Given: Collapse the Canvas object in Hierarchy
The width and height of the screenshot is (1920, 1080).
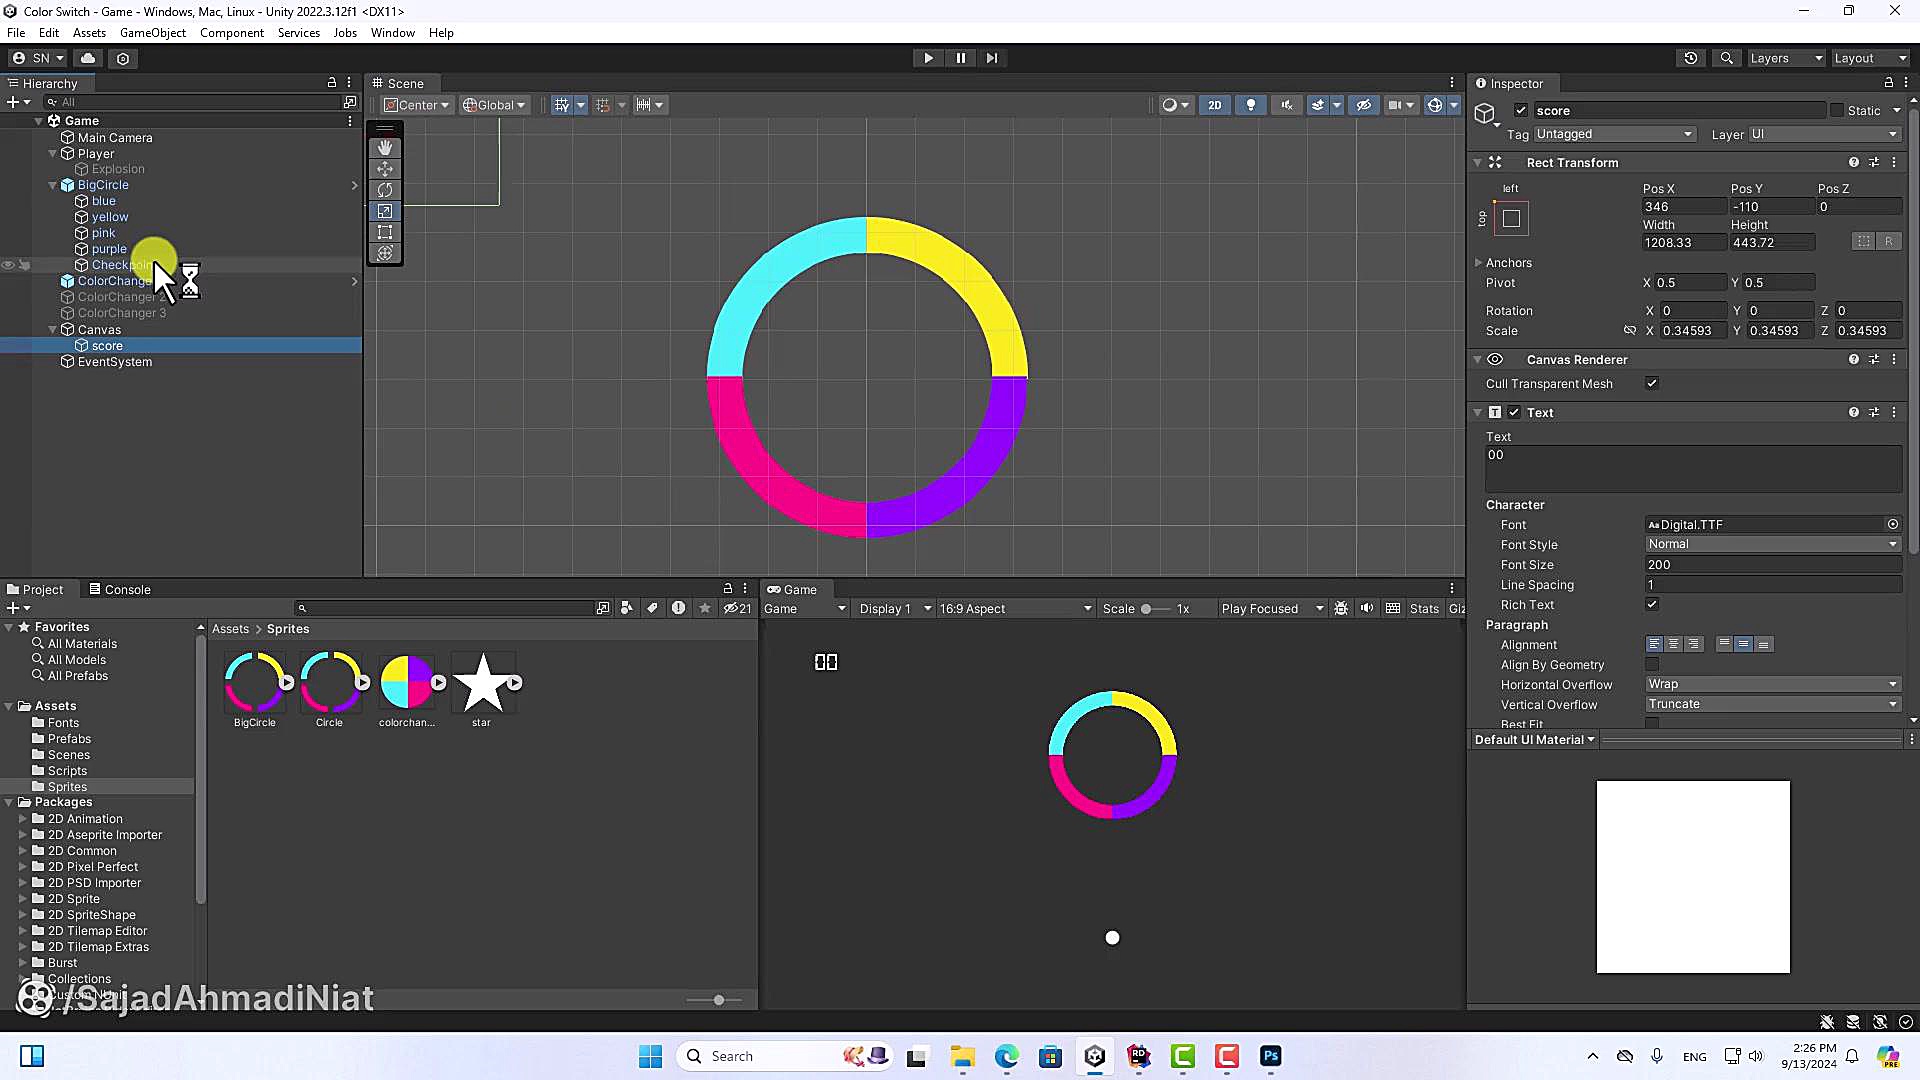Looking at the screenshot, I should click(x=53, y=329).
